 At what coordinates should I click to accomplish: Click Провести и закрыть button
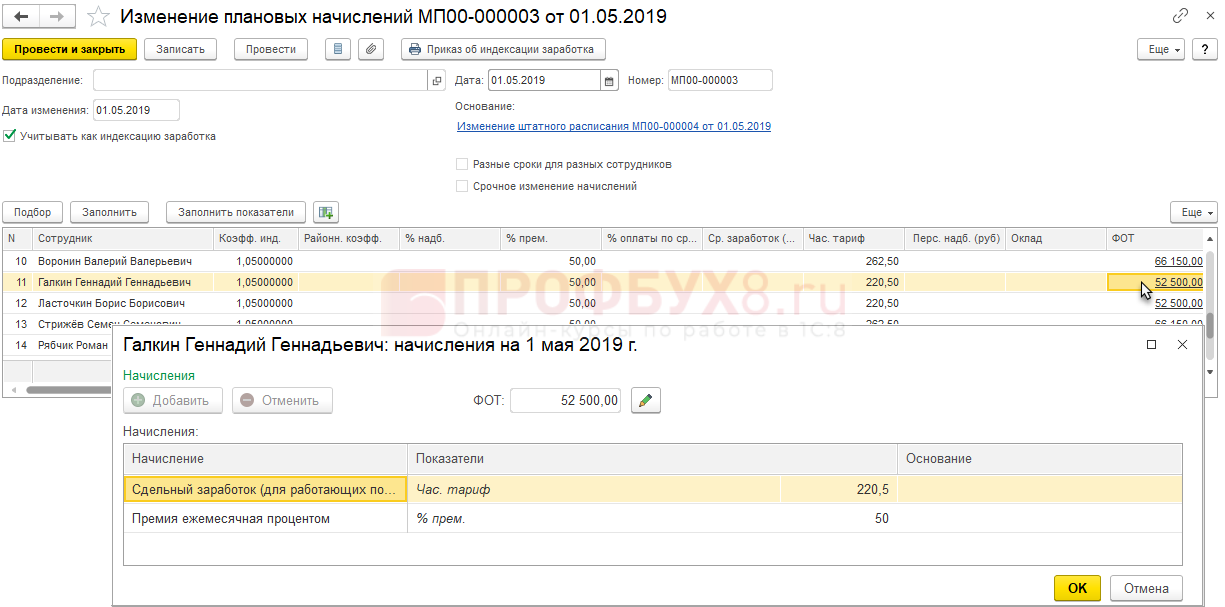click(x=69, y=49)
